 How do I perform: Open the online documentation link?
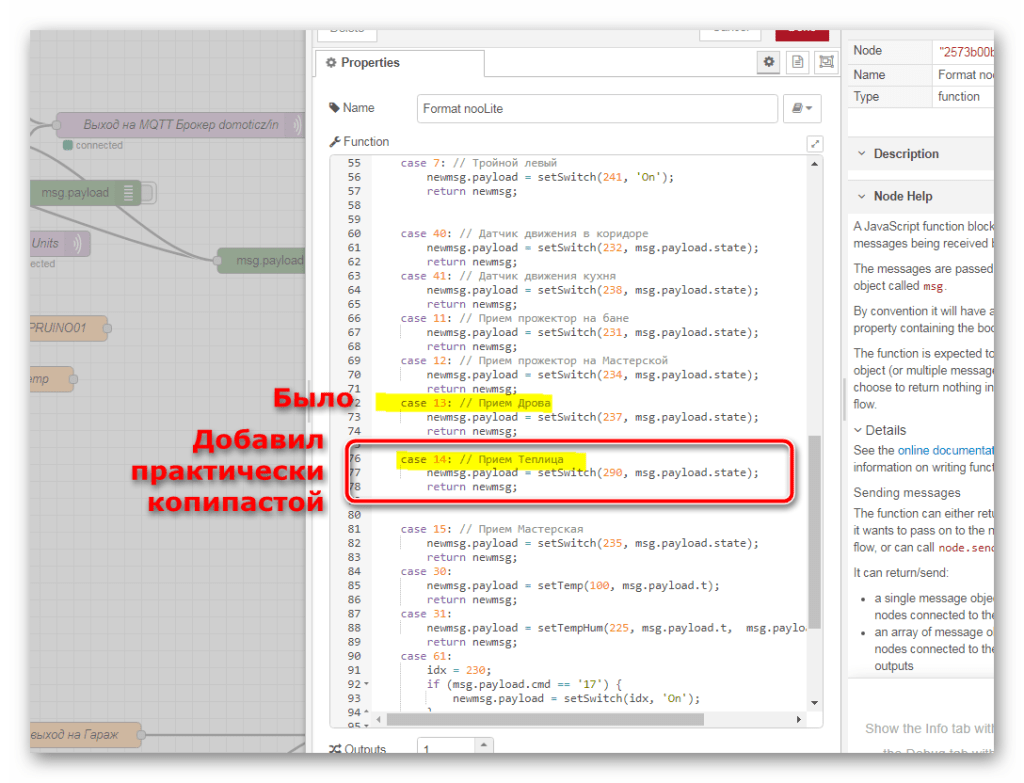click(945, 451)
